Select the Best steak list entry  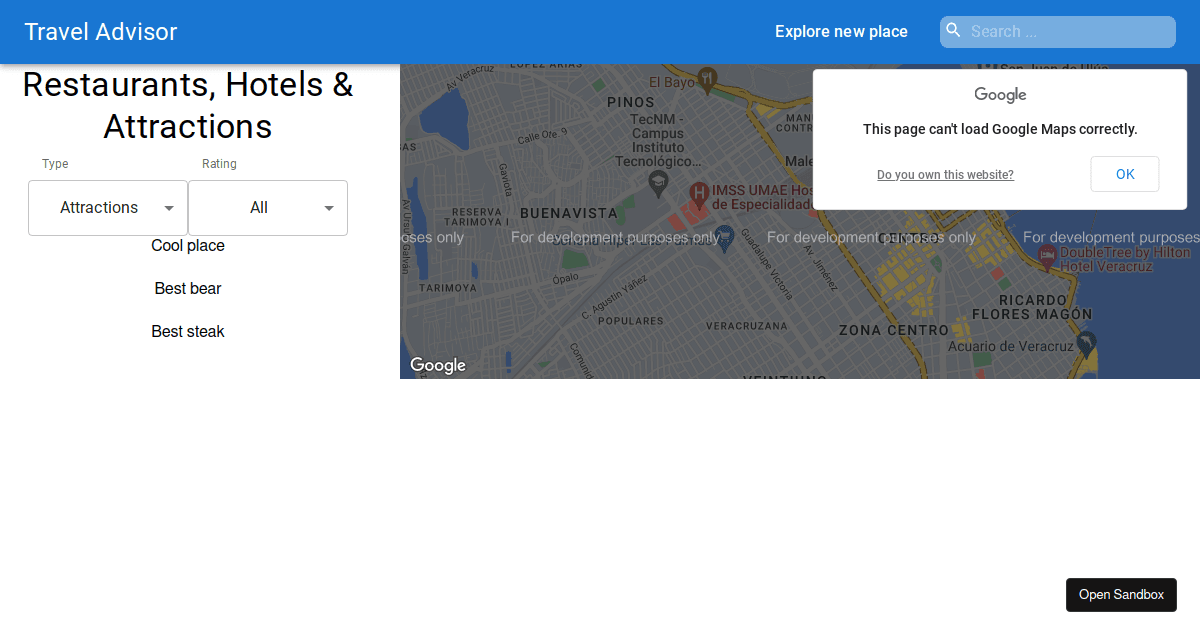point(187,331)
